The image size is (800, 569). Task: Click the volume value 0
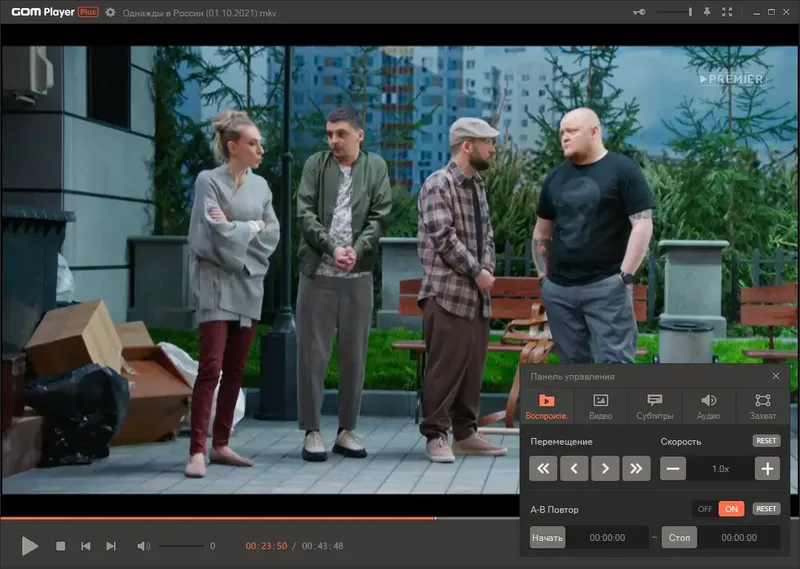pos(213,546)
